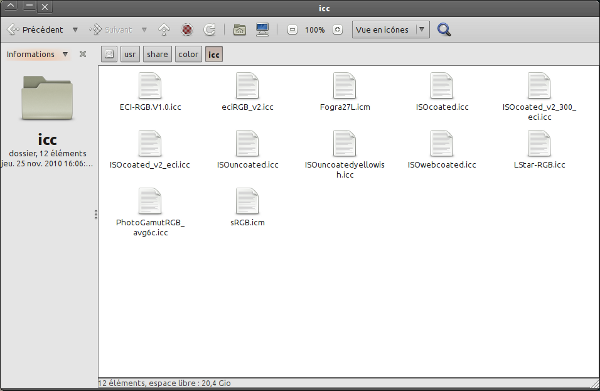Screen dimensions: 600x391
Task: Select the eciRGB_v2.icc file icon
Action: 247,86
